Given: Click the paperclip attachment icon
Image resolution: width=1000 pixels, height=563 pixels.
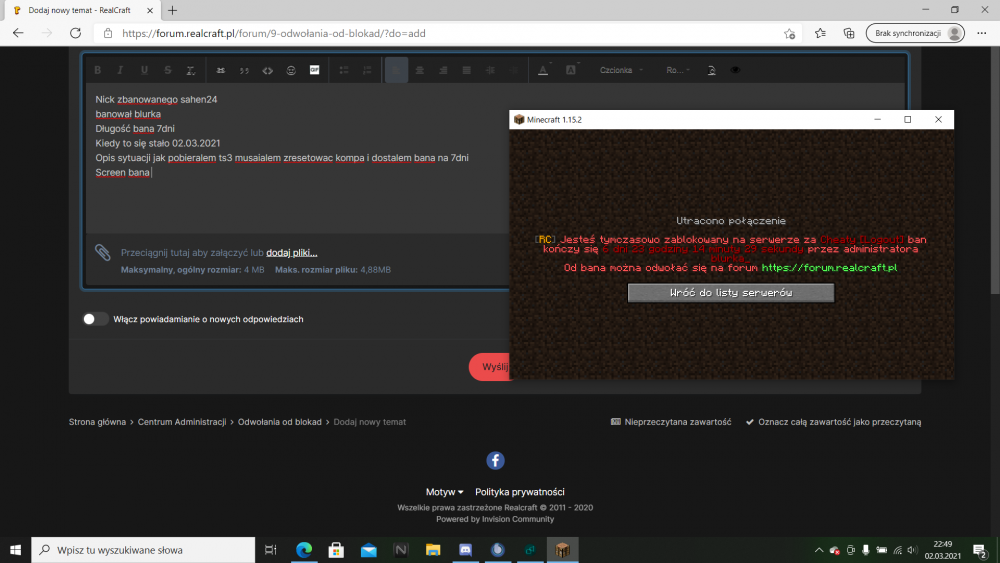Looking at the screenshot, I should (x=103, y=252).
